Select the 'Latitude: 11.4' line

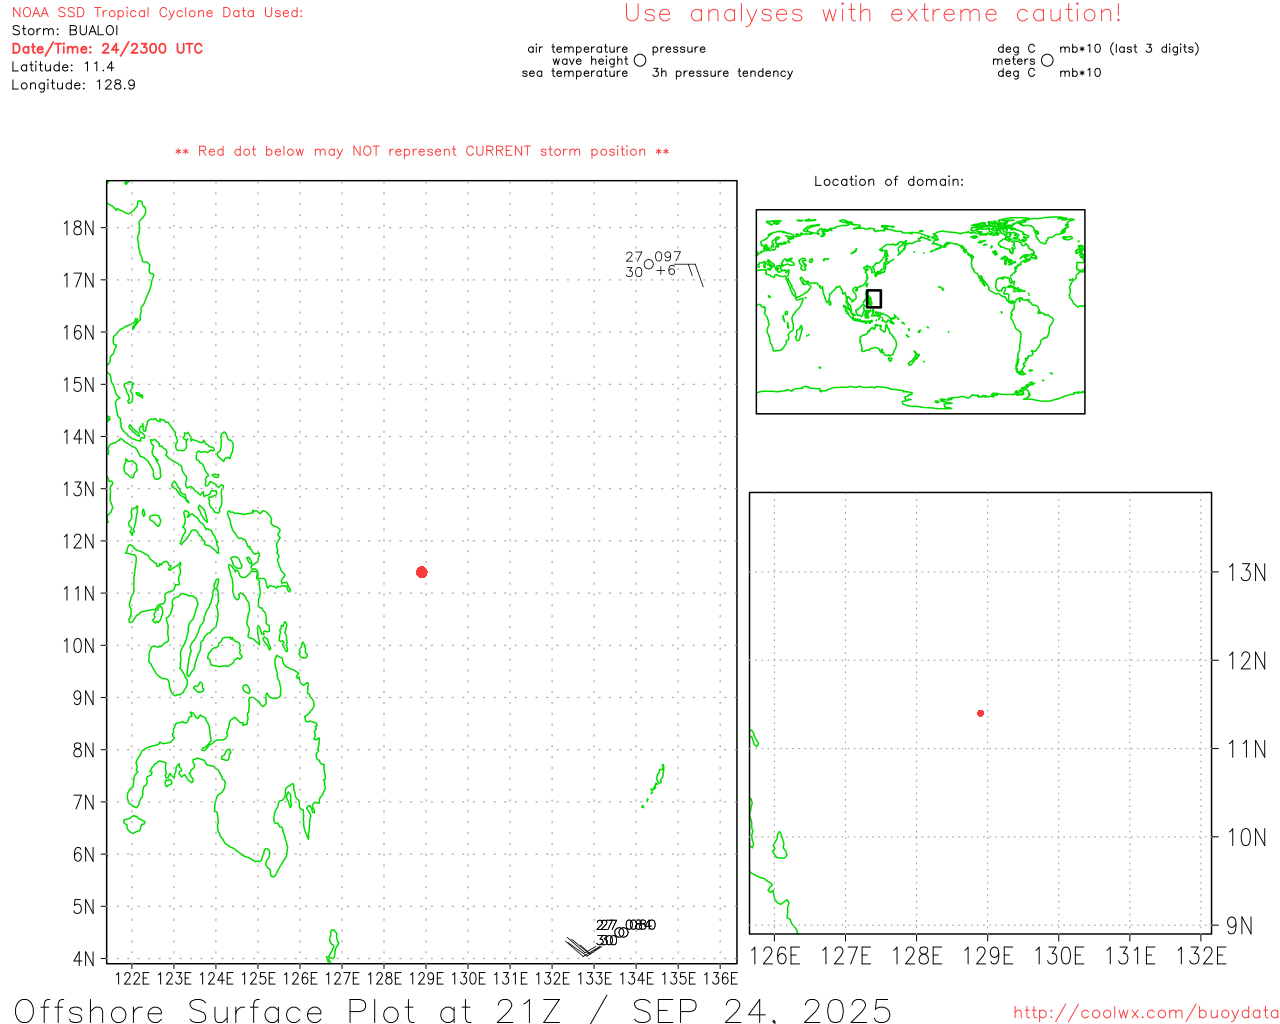(63, 67)
